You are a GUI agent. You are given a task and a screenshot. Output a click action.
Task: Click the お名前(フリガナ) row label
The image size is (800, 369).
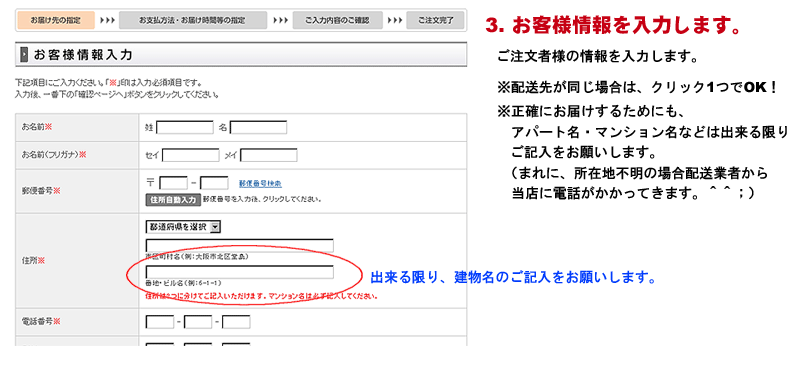[x=54, y=155]
